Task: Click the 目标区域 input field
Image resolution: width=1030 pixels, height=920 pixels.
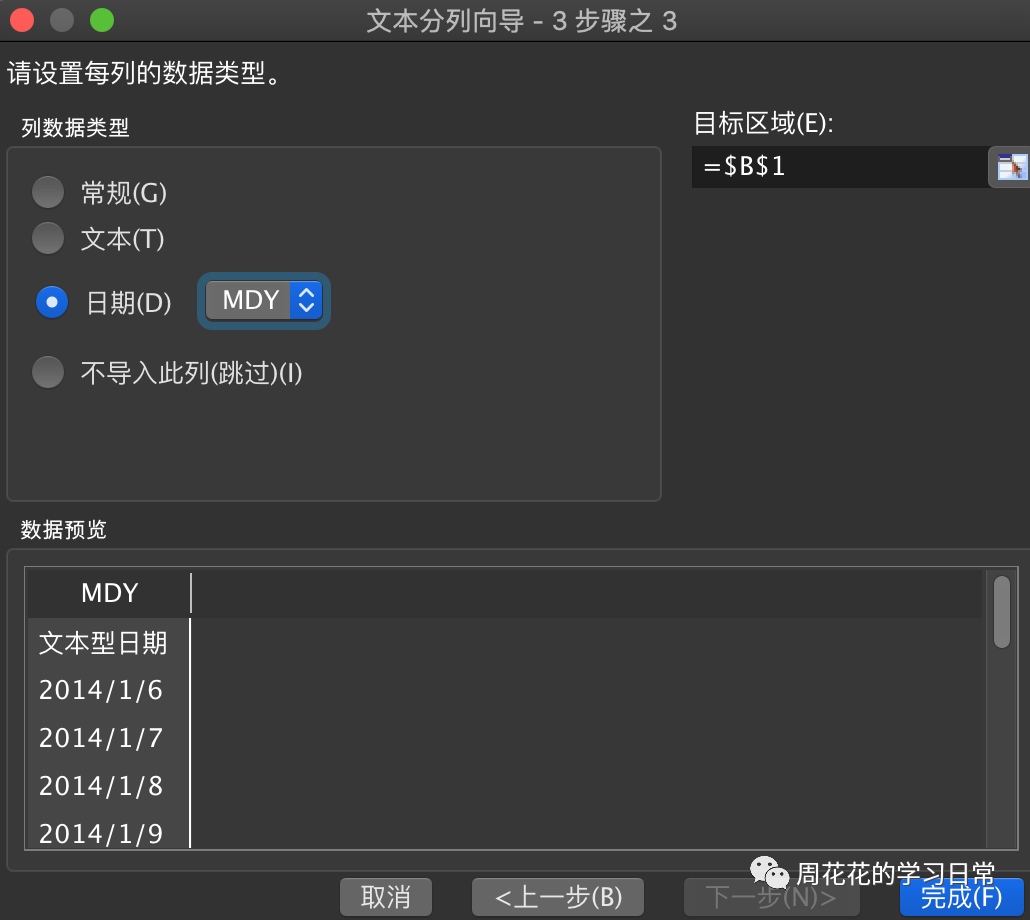Action: (x=840, y=167)
